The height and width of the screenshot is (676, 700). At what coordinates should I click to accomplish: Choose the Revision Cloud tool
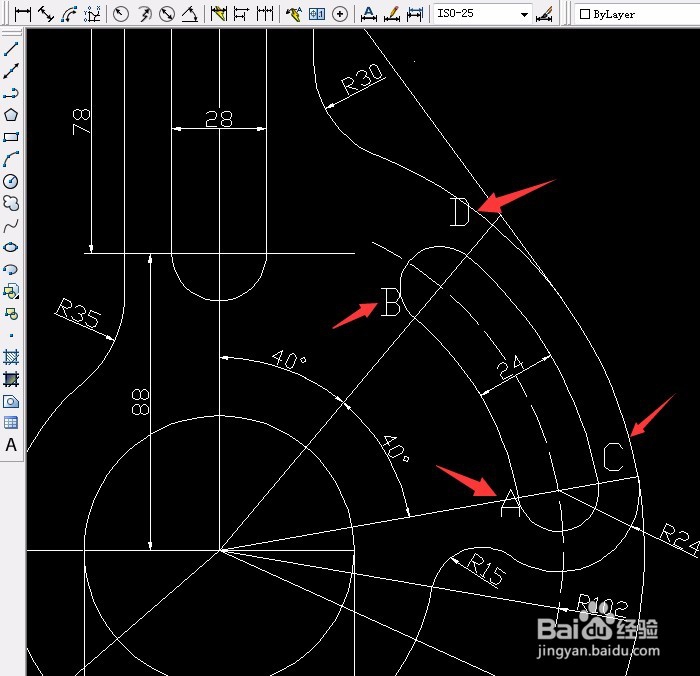11,203
